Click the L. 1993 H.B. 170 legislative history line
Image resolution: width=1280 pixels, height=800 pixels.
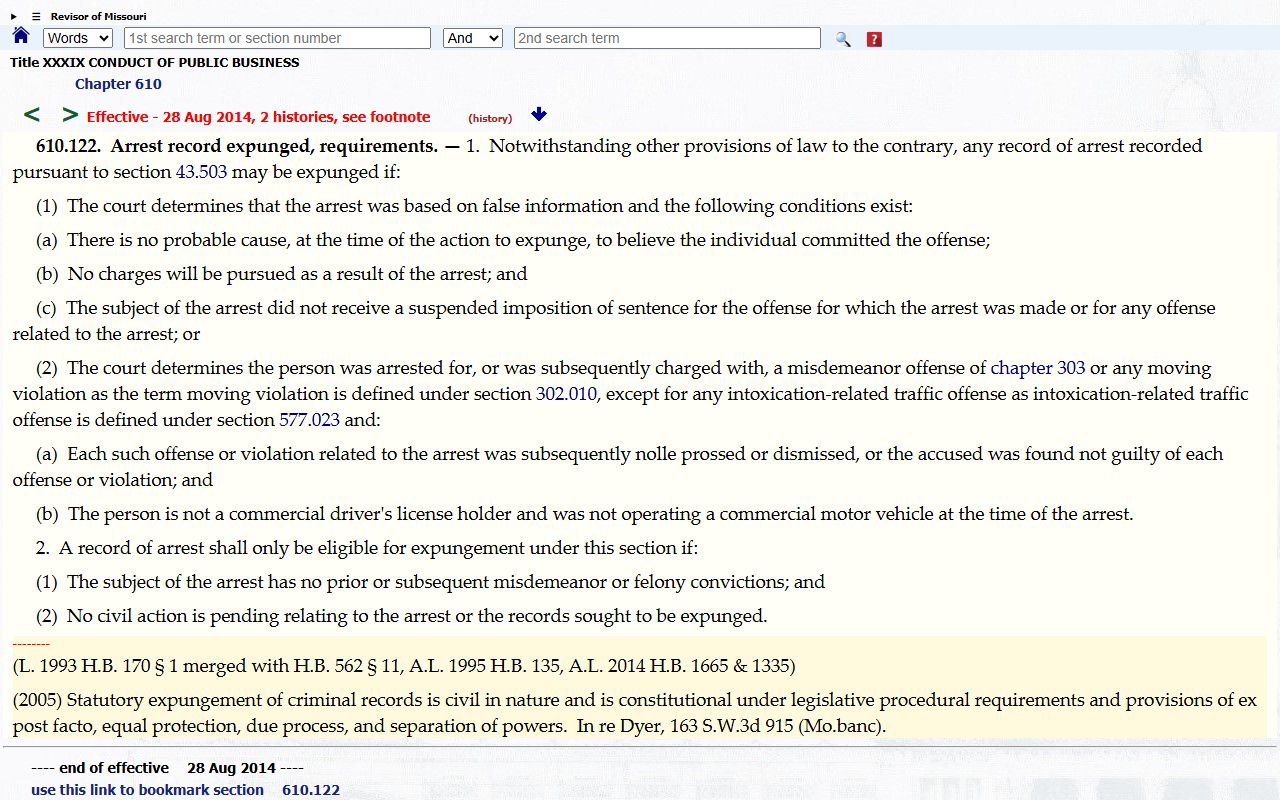[x=404, y=666]
